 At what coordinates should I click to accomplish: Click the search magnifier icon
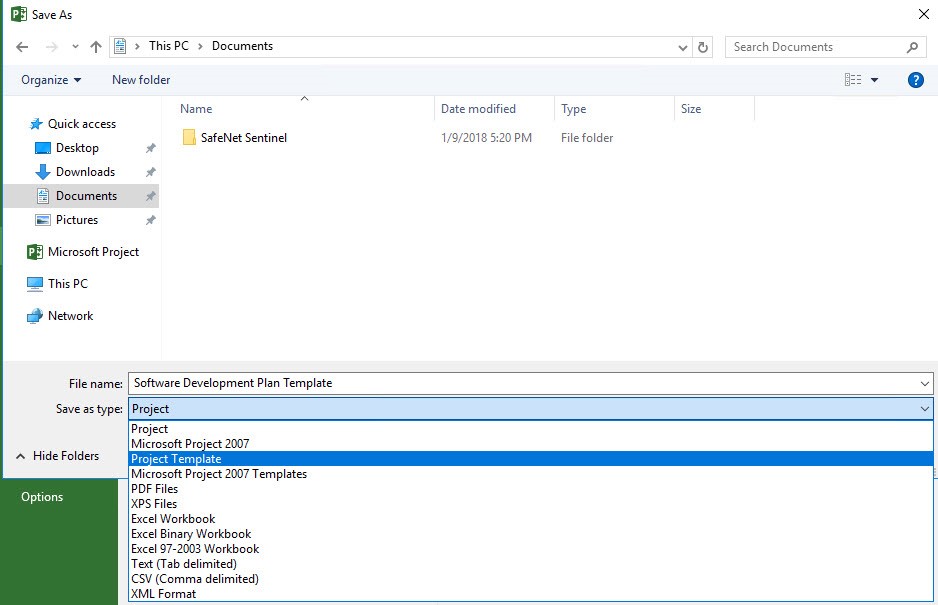click(x=912, y=47)
